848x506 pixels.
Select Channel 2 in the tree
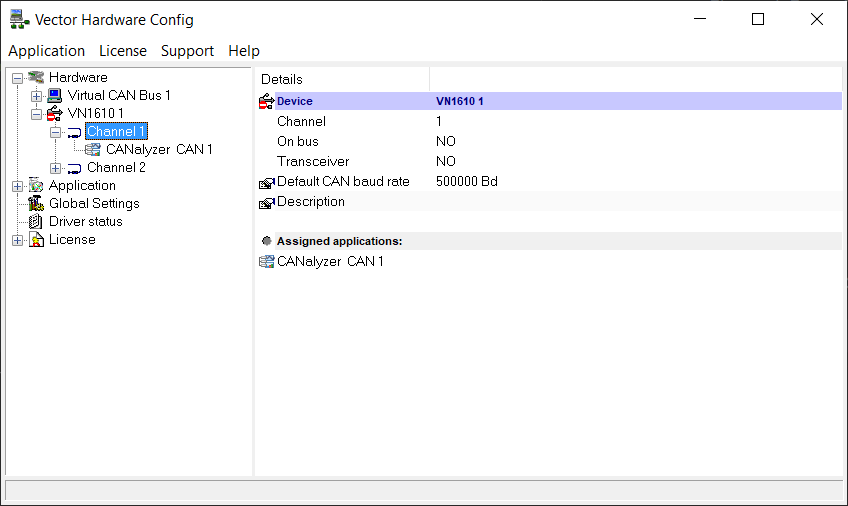coord(116,168)
